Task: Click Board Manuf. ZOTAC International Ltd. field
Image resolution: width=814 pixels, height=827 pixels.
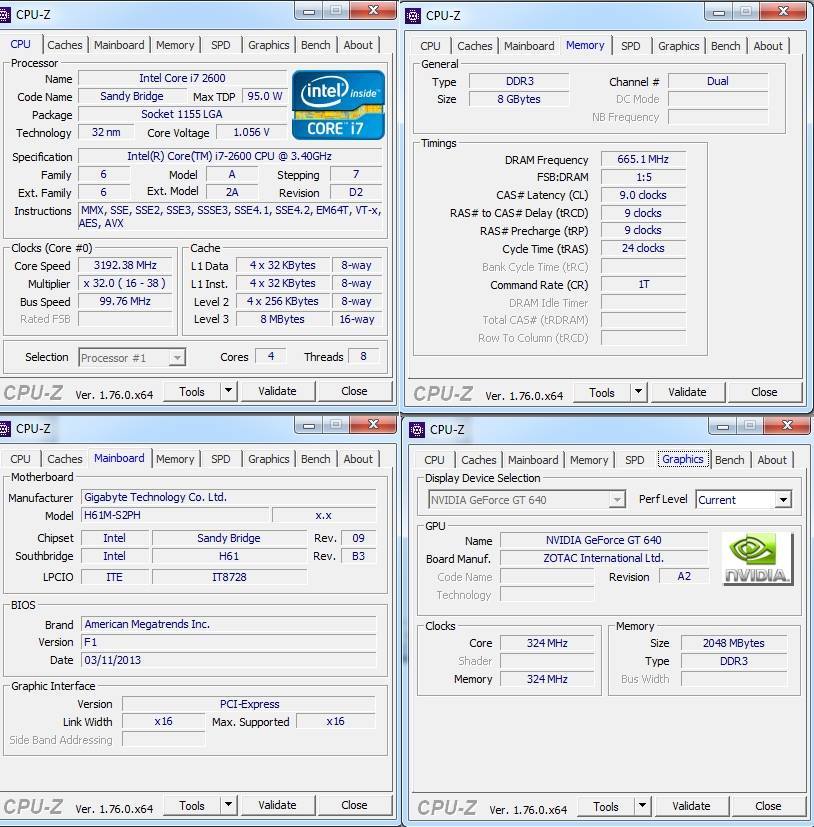Action: pos(604,558)
